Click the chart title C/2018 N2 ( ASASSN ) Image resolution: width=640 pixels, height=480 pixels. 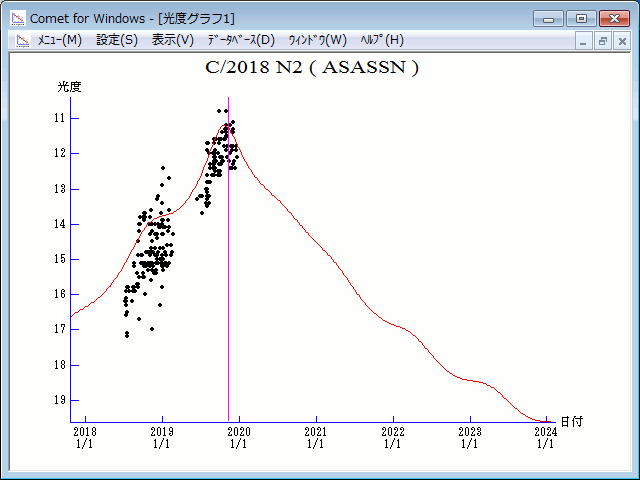click(312, 67)
